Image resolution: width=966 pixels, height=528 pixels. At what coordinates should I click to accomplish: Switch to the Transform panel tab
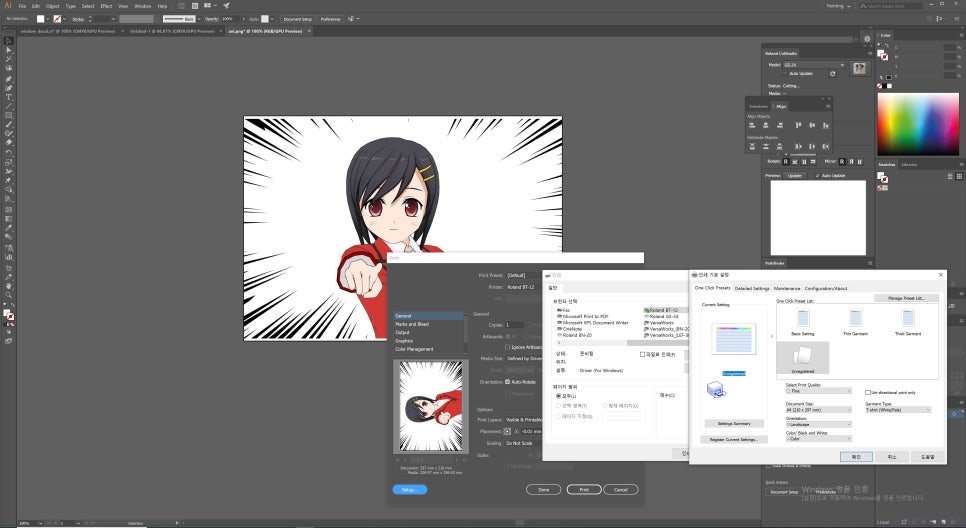coord(758,107)
